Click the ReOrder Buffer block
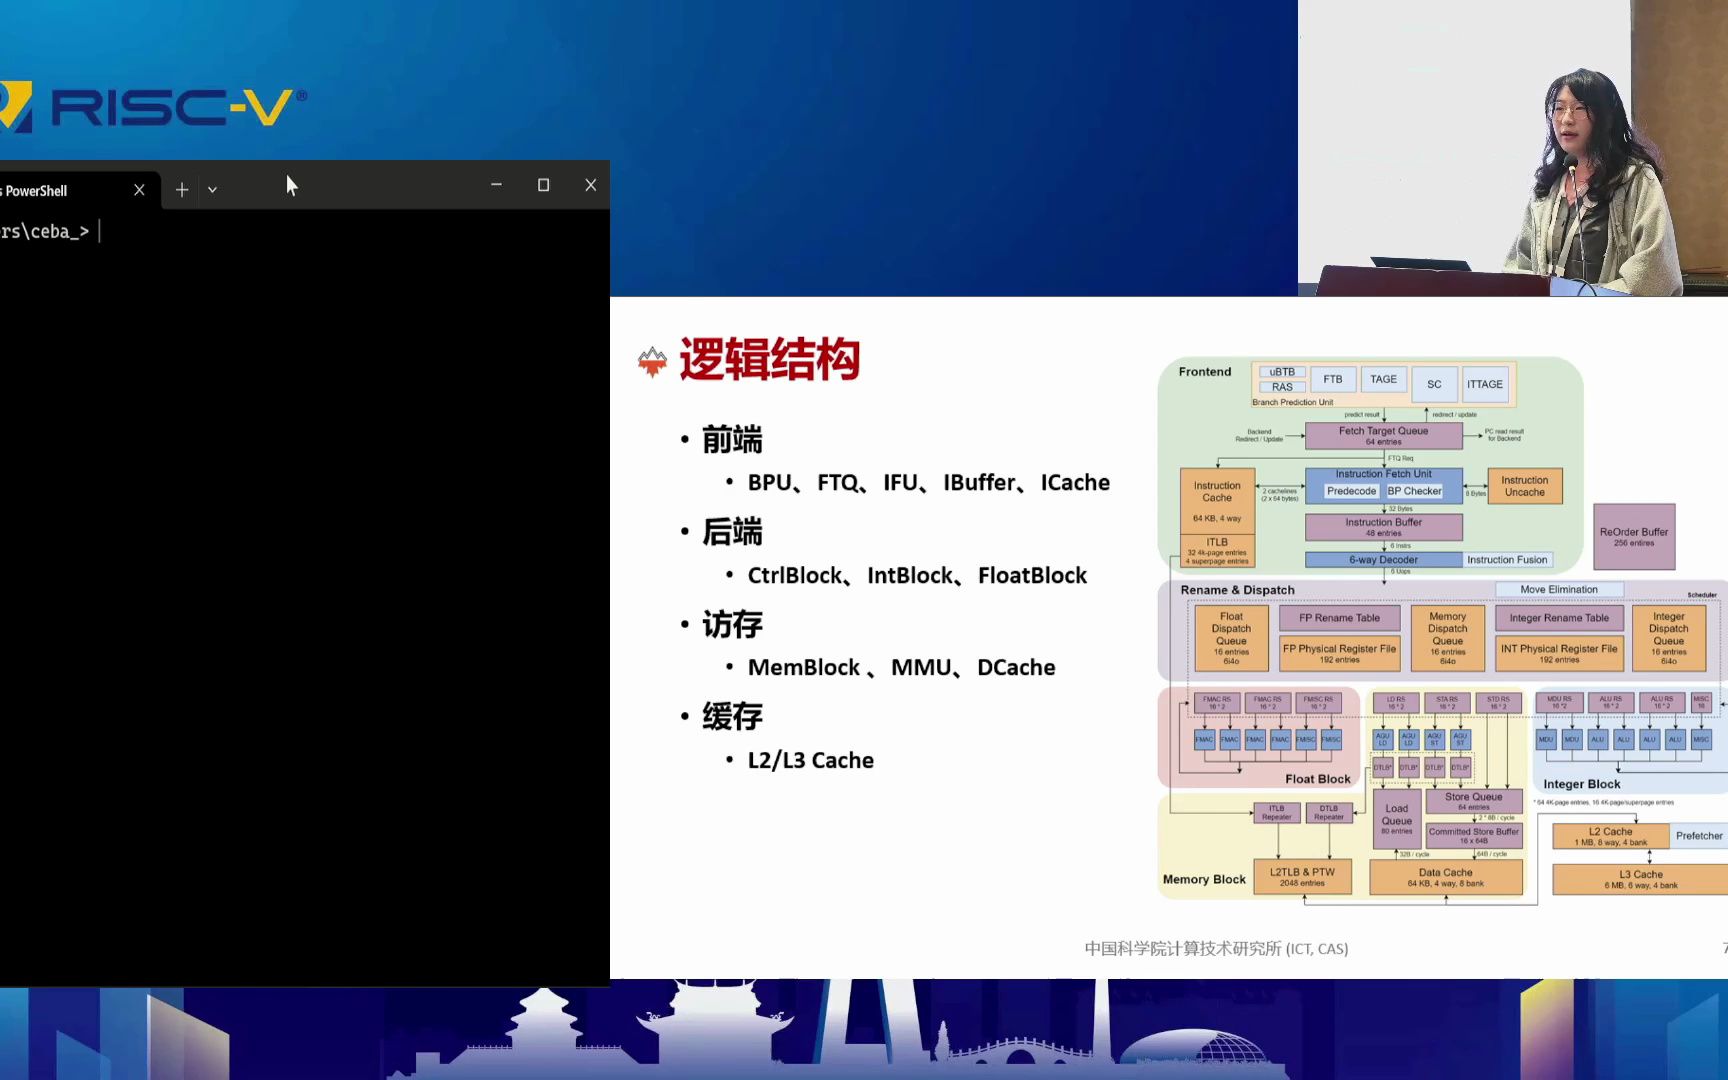This screenshot has height=1080, width=1728. [1634, 537]
